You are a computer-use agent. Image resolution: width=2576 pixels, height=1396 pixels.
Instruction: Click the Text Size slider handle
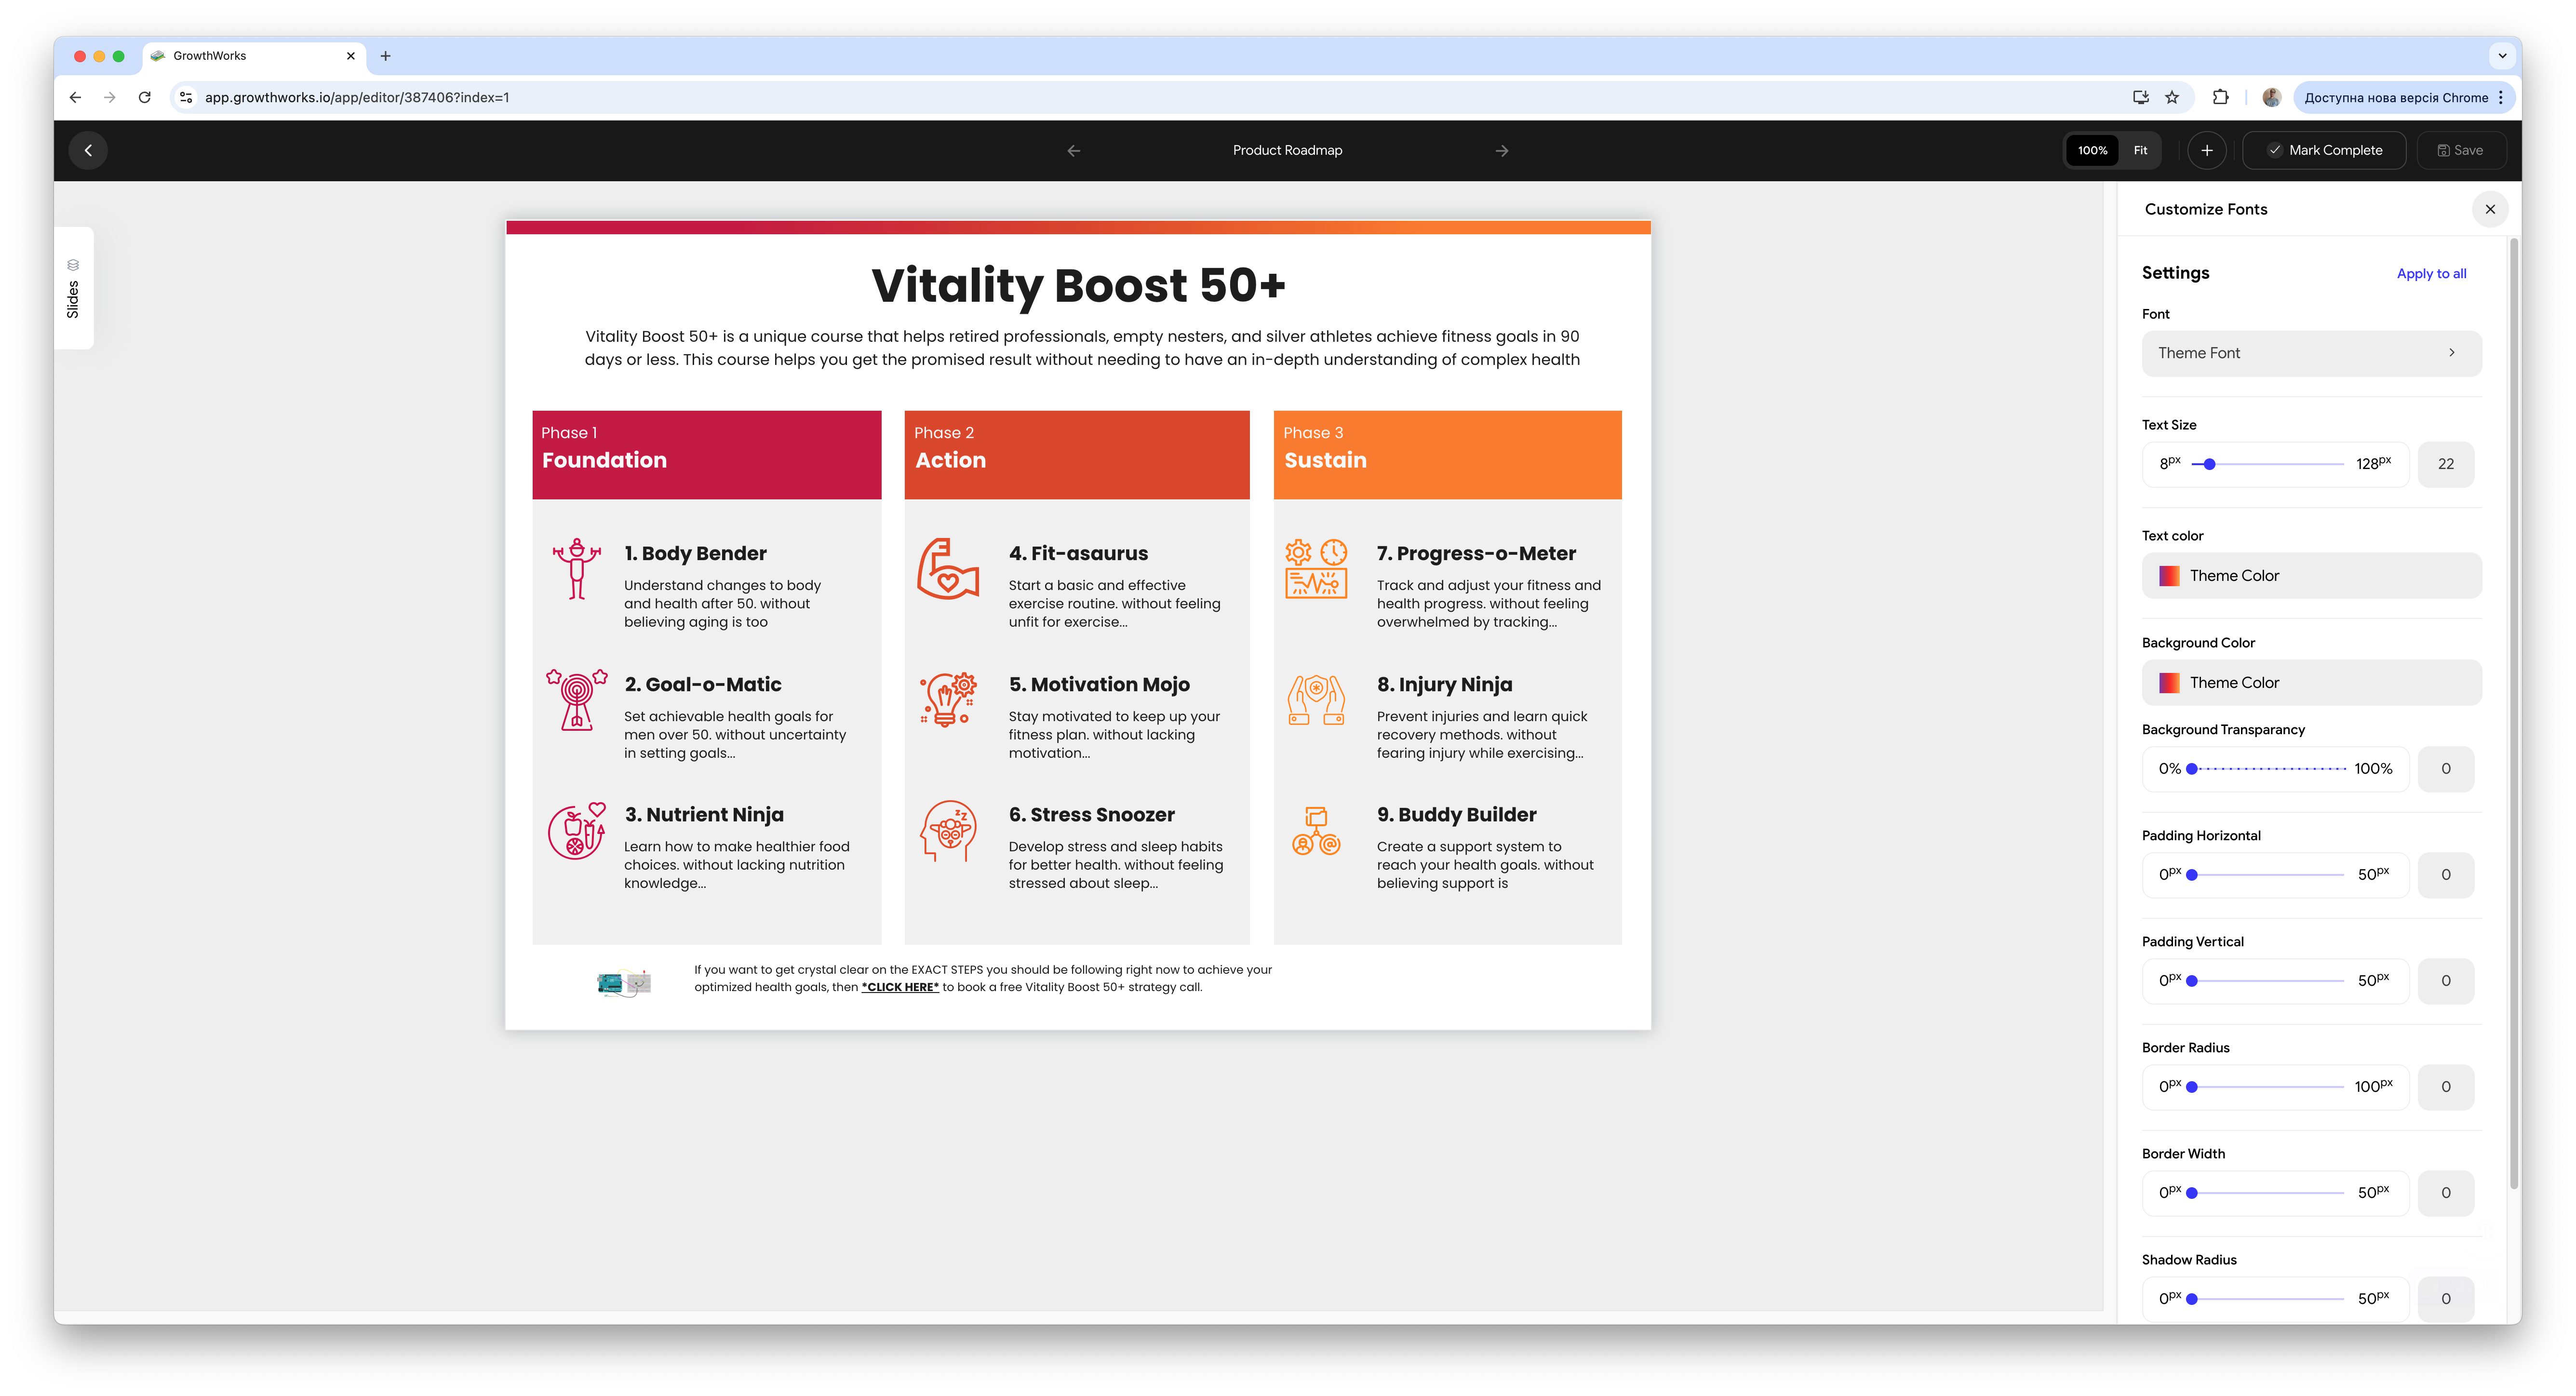click(x=2209, y=464)
